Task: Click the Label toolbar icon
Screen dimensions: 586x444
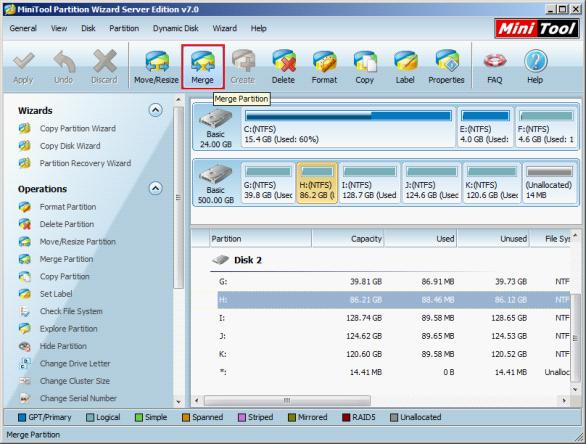Action: (x=405, y=67)
